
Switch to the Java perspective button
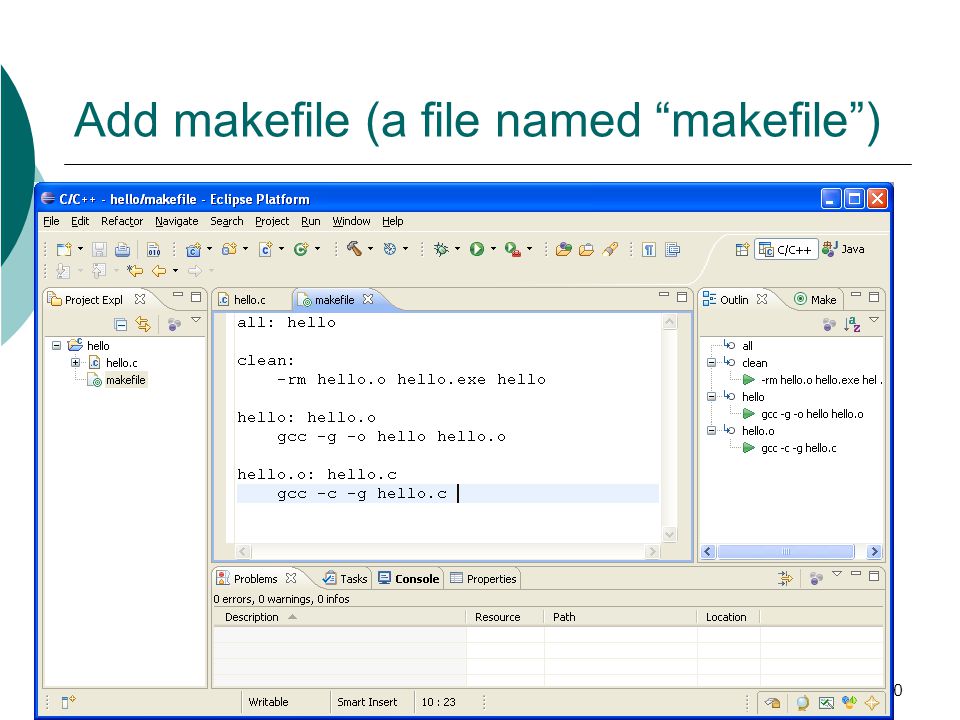[844, 249]
